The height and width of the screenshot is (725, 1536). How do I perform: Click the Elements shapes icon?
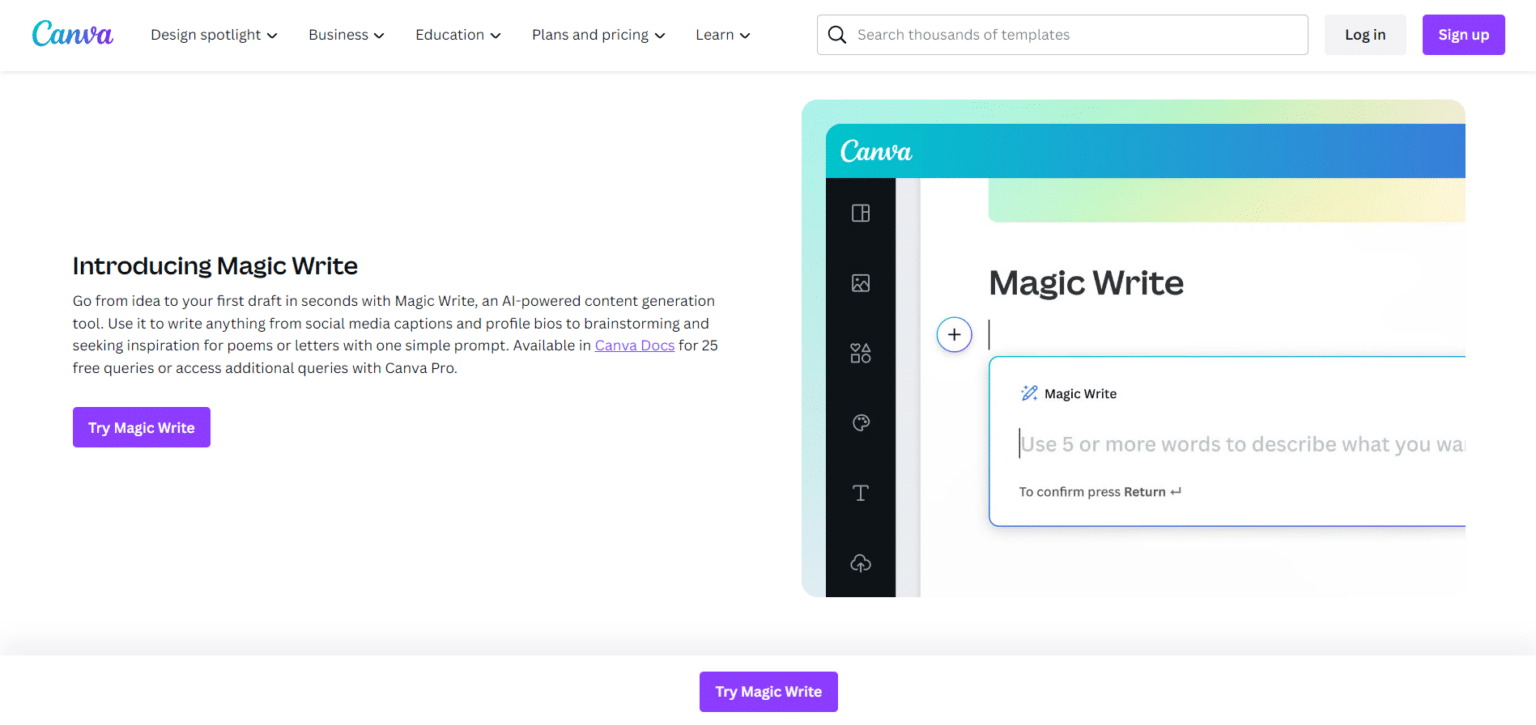pos(860,353)
